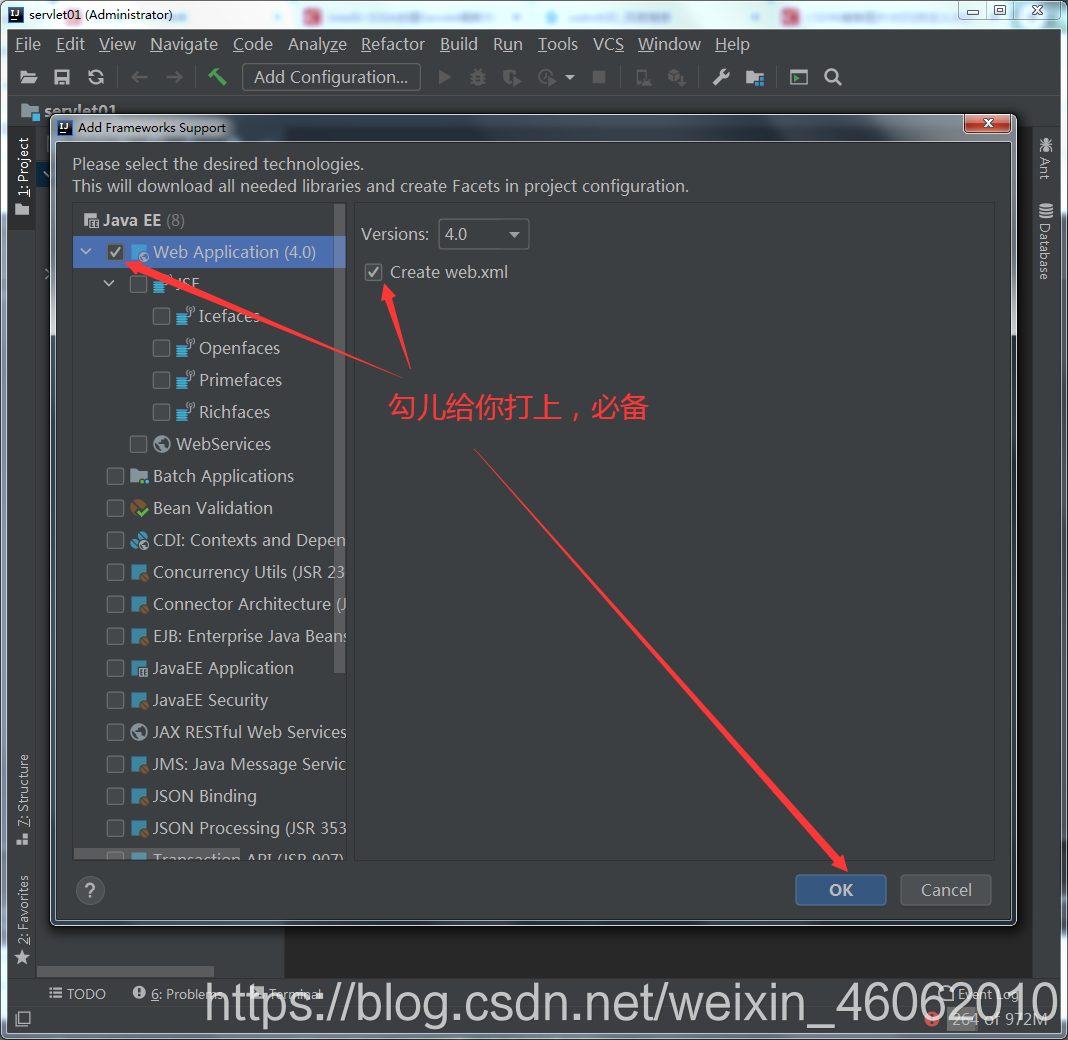Image resolution: width=1068 pixels, height=1040 pixels.
Task: Click the Run play icon in toolbar
Action: pos(445,77)
